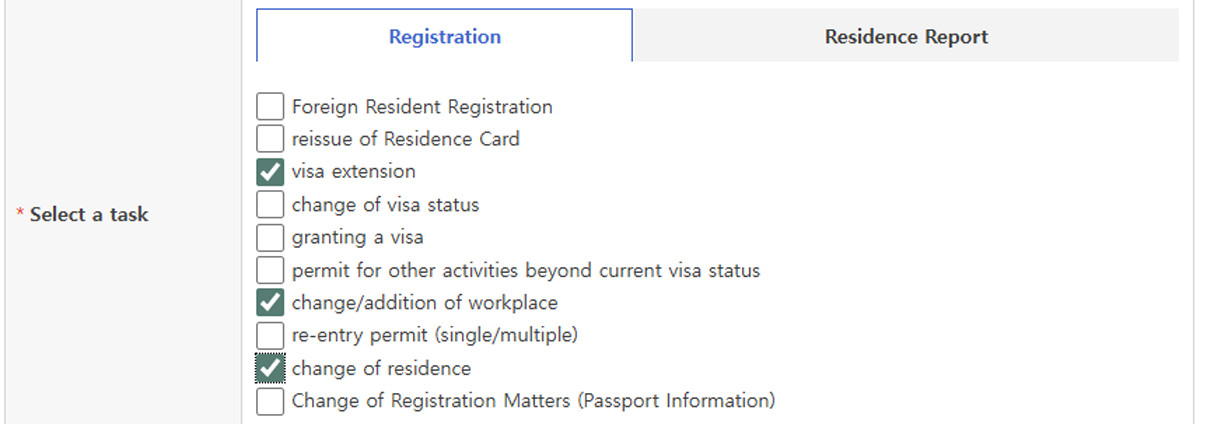Click the 're-entry permit (single/multiple)' label text
The width and height of the screenshot is (1207, 424).
(434, 335)
